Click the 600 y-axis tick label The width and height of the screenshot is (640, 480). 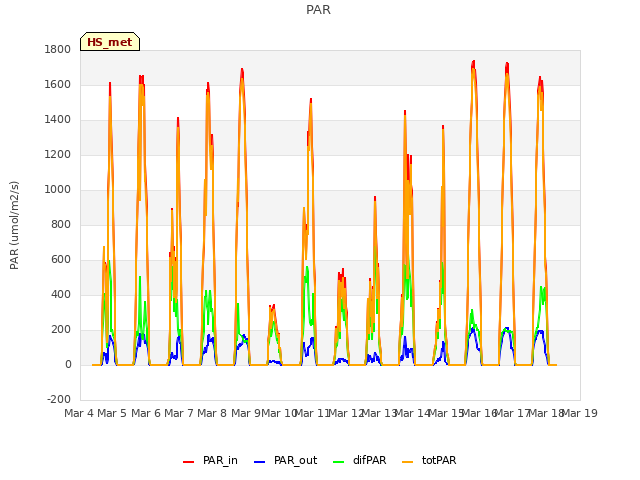click(61, 260)
